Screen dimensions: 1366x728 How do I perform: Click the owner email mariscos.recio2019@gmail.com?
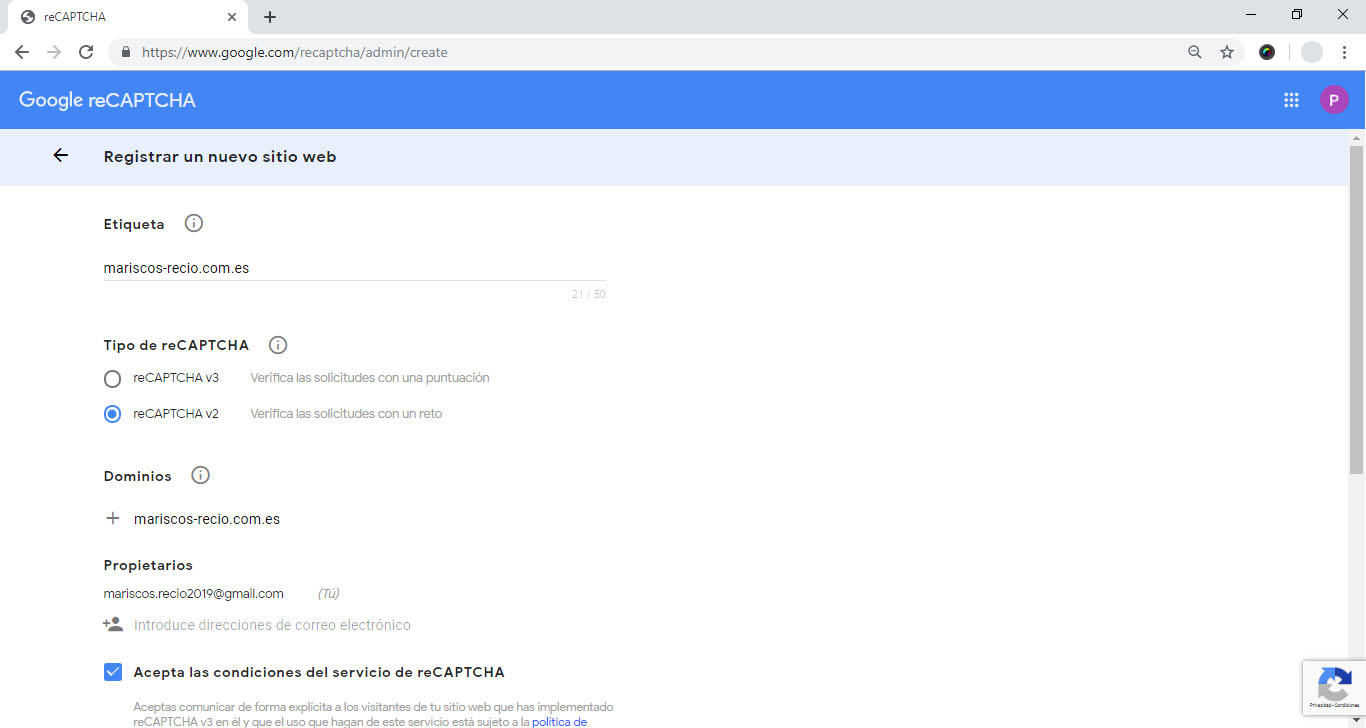(x=194, y=593)
